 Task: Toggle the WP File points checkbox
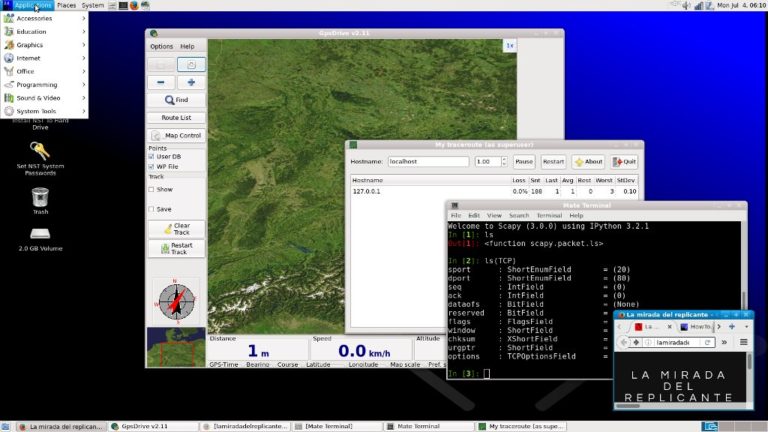pos(151,167)
